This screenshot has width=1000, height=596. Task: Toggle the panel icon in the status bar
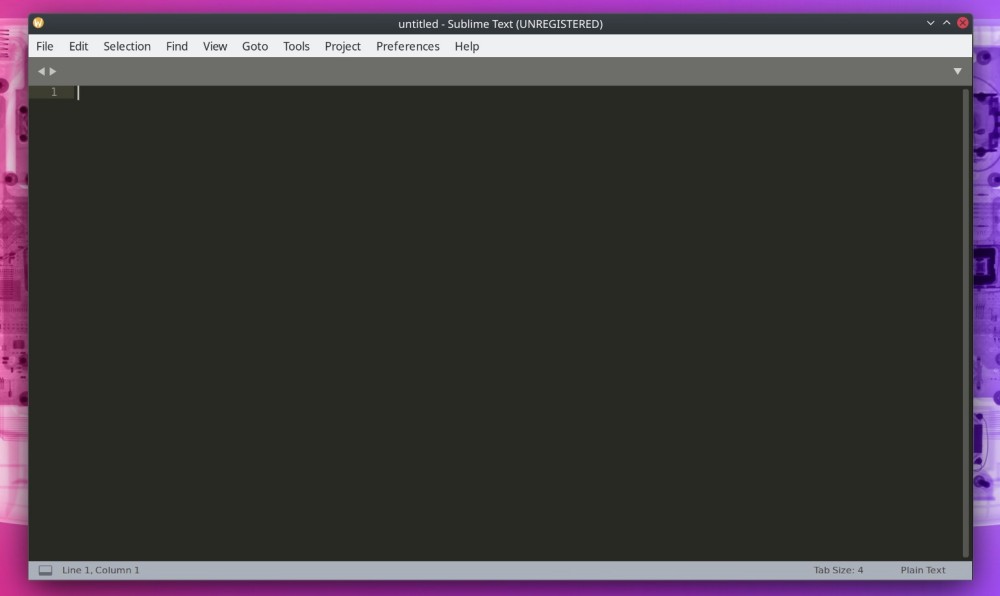[x=45, y=569]
